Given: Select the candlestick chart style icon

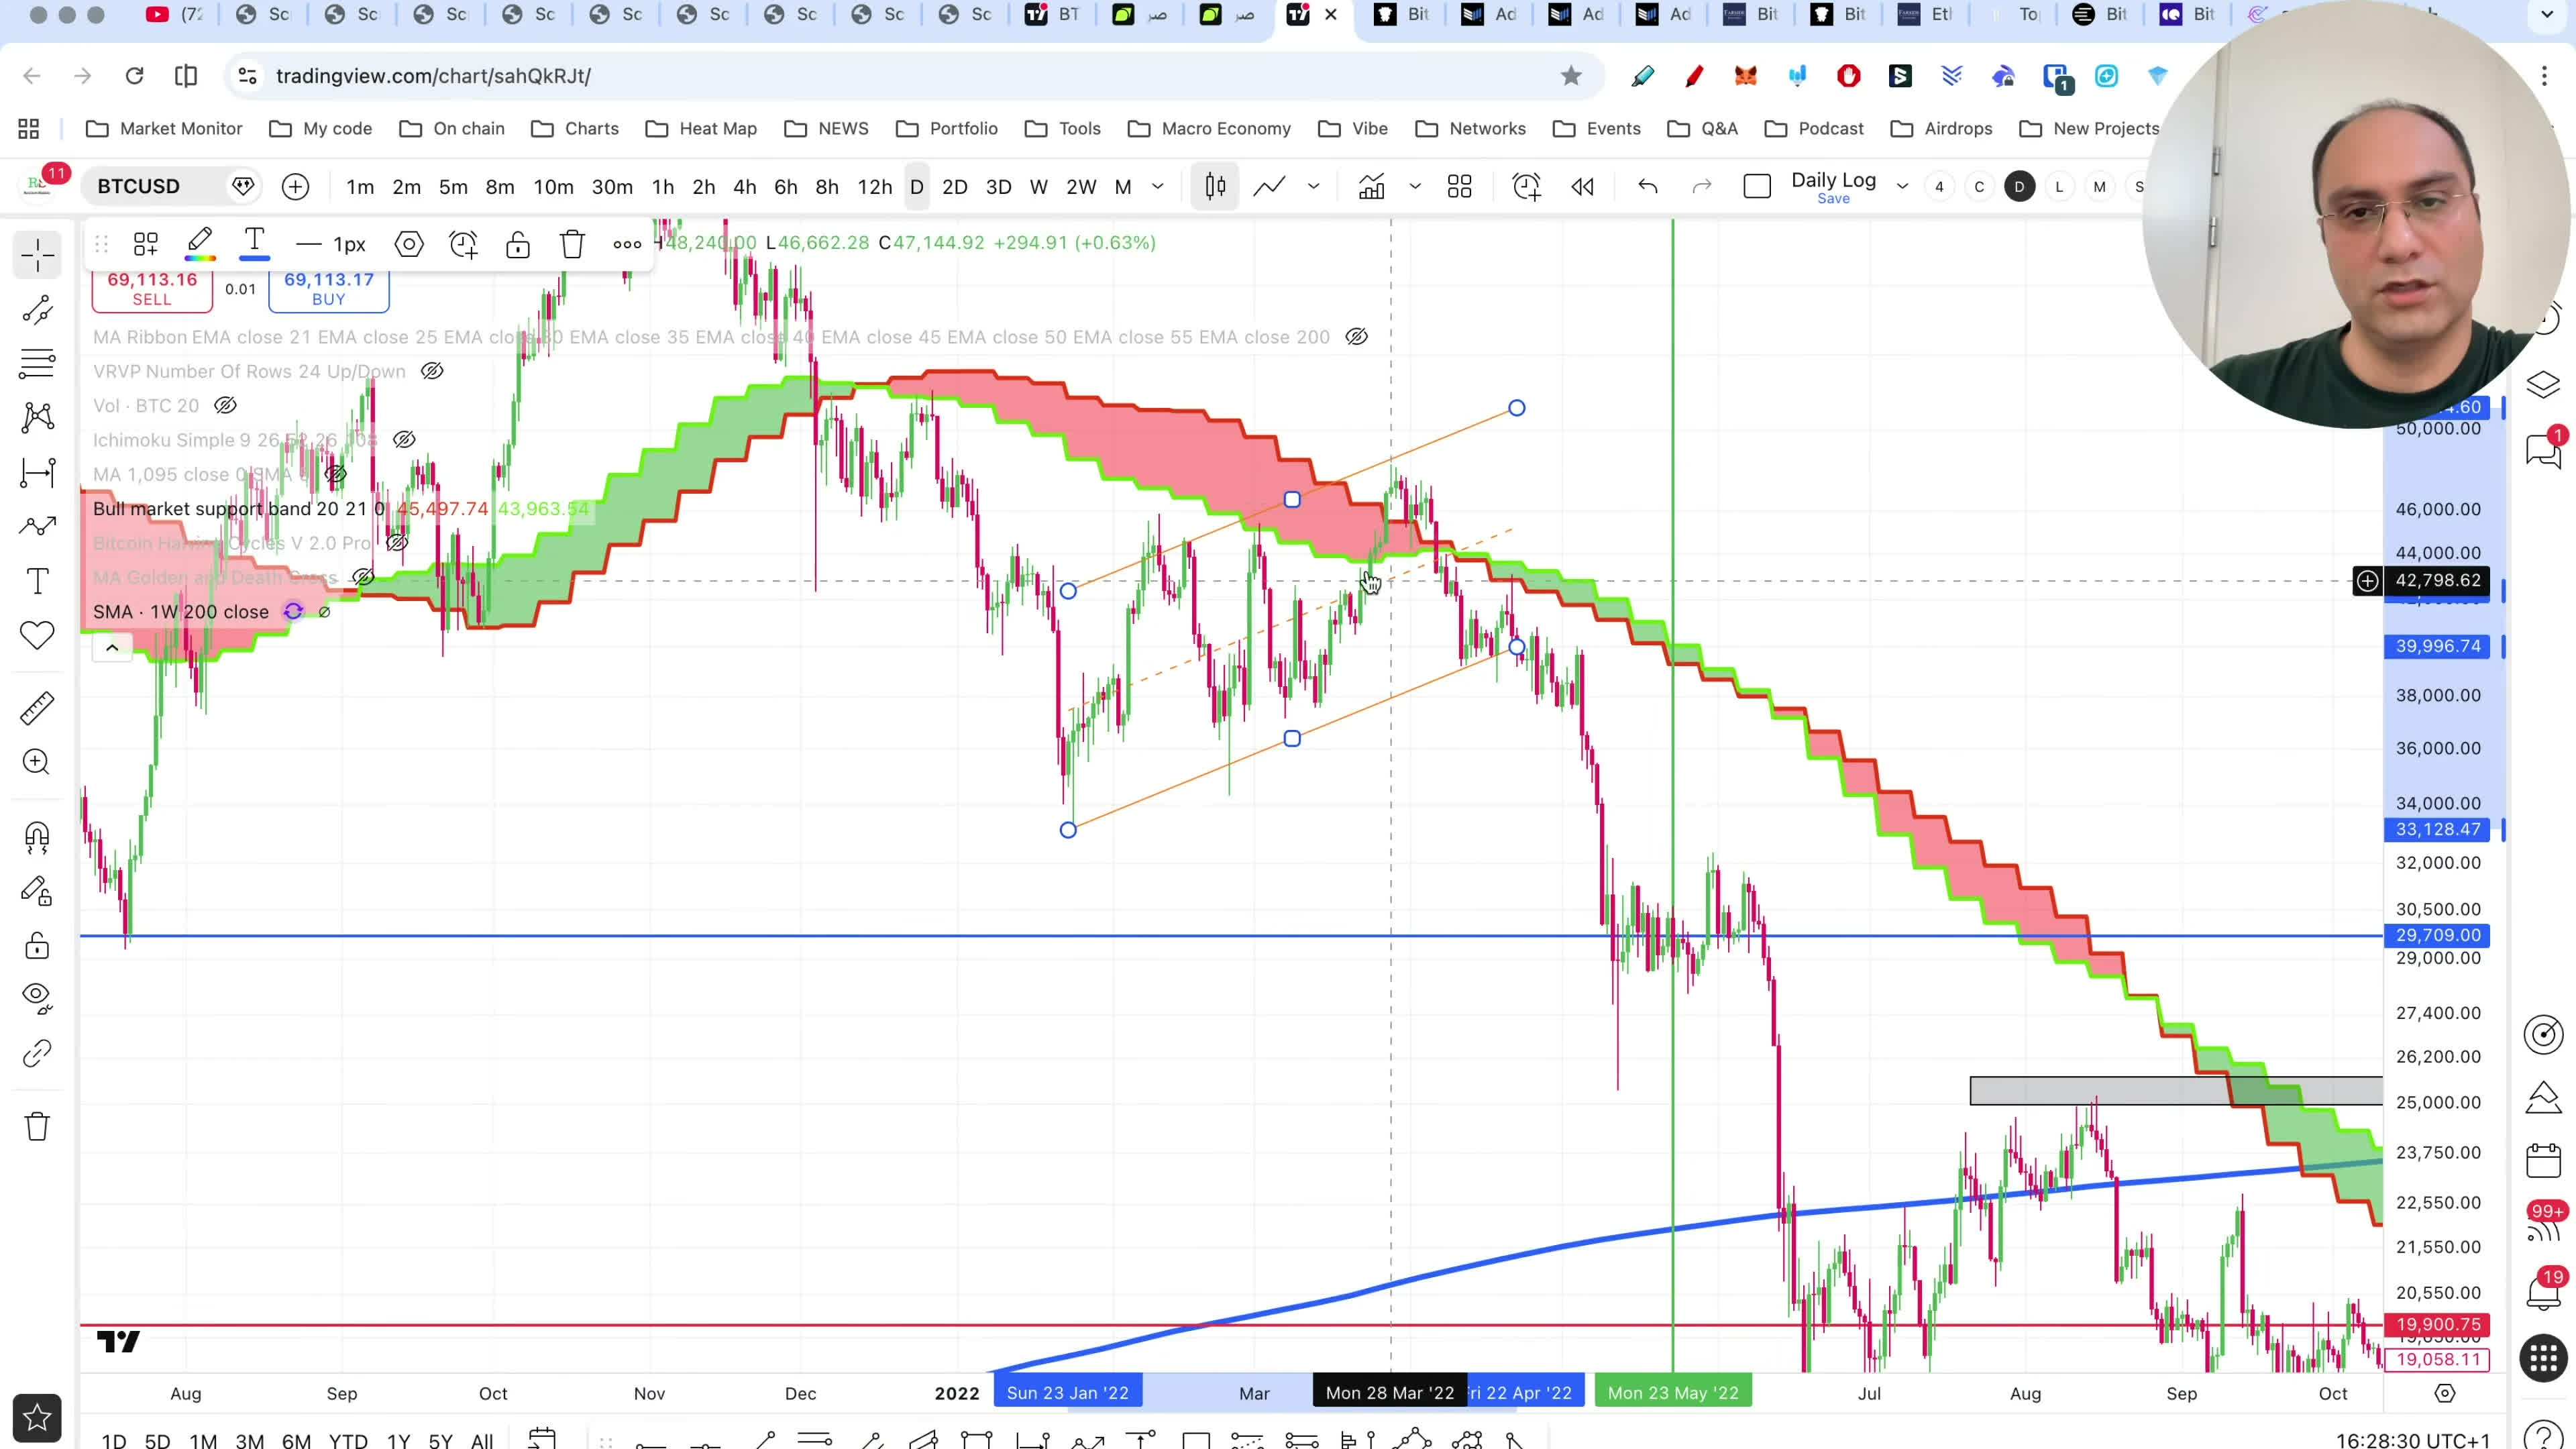Looking at the screenshot, I should click(1215, 187).
